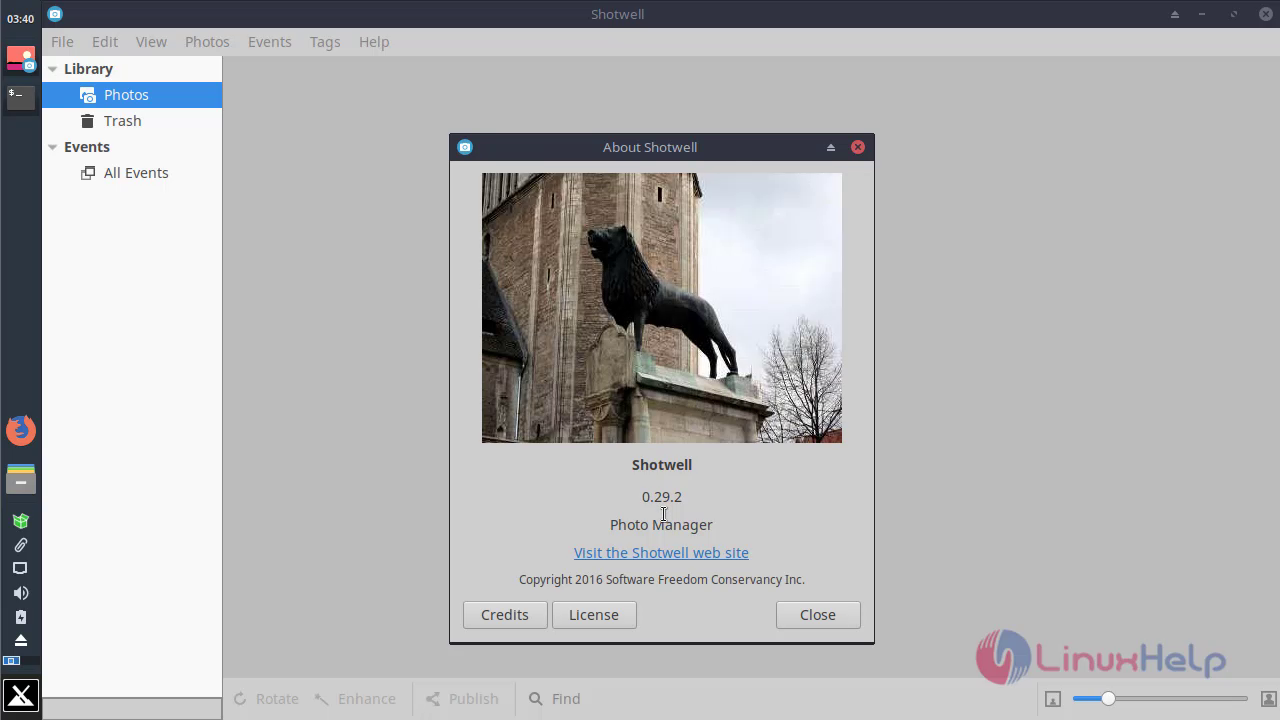This screenshot has width=1280, height=720.
Task: Click the Library heading text
Action: tap(88, 69)
